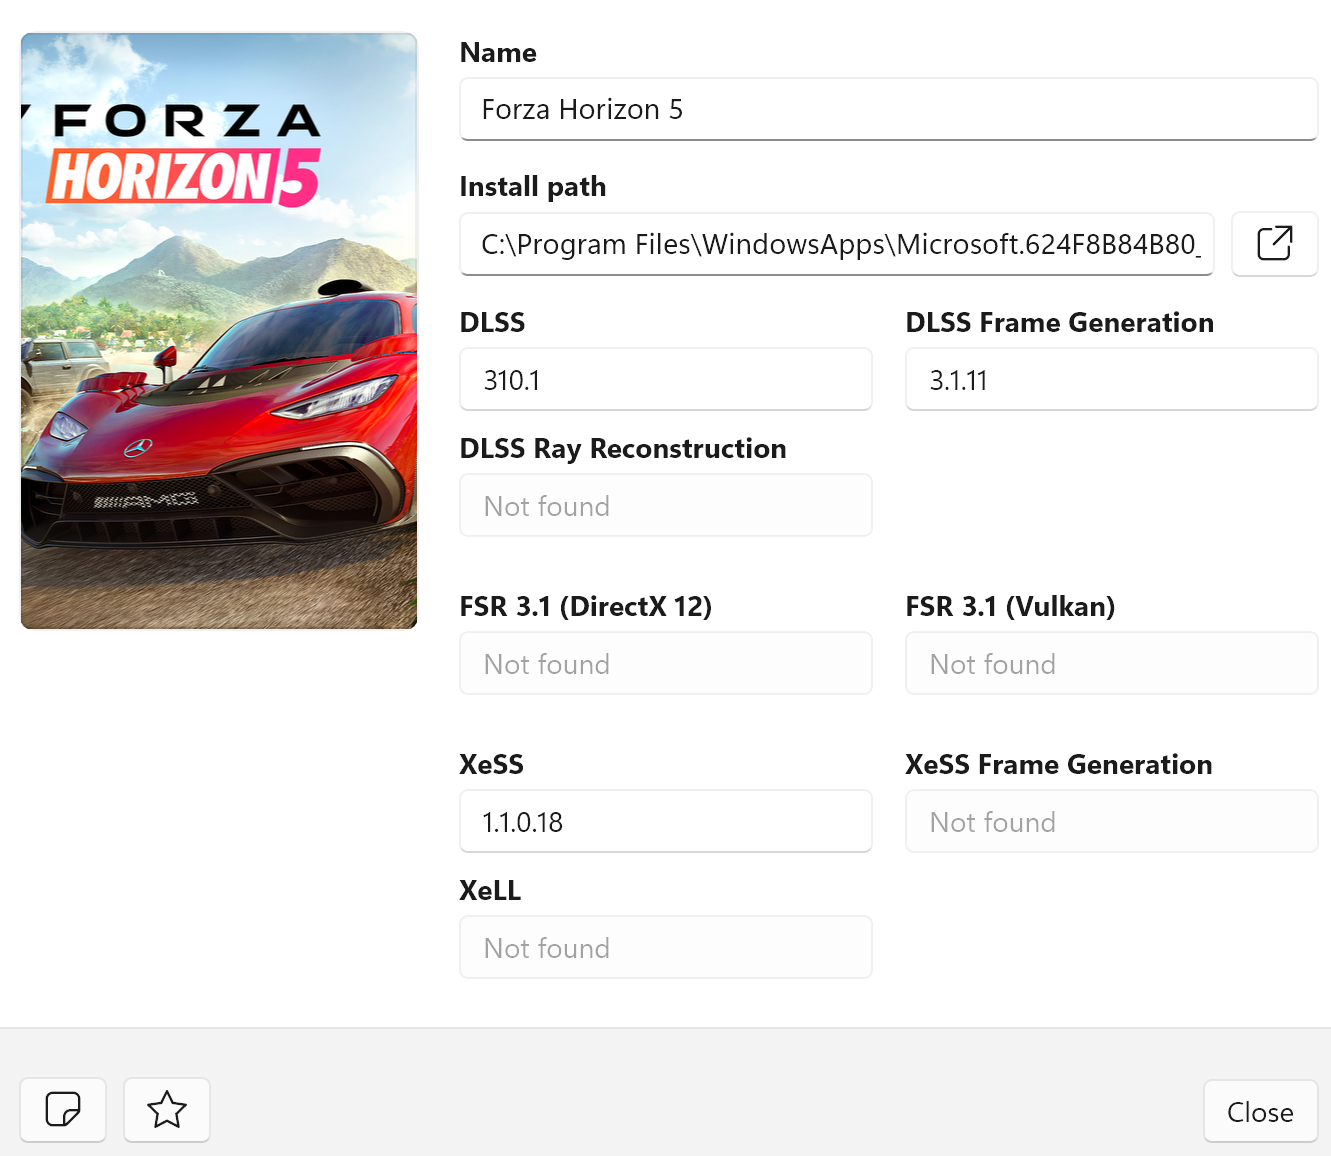Click the FSR 3.1 (DirectX 12) label
Image resolution: width=1331 pixels, height=1156 pixels.
click(x=585, y=607)
